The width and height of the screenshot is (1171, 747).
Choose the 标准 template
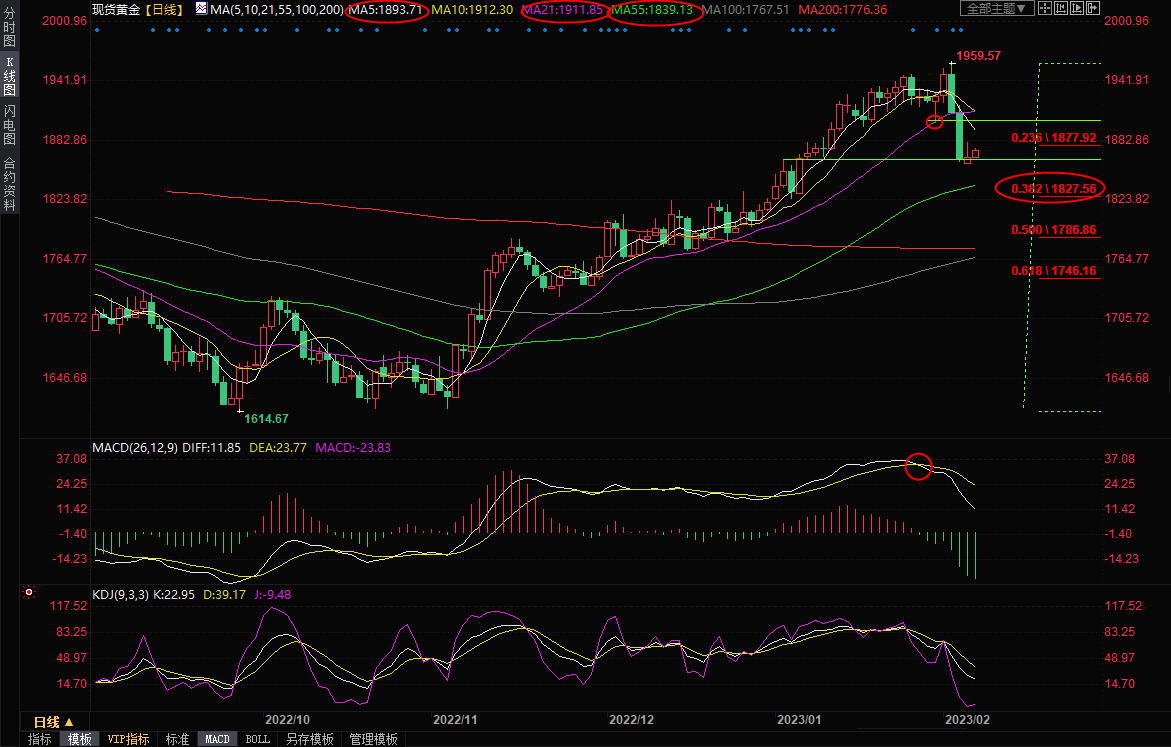click(x=177, y=739)
